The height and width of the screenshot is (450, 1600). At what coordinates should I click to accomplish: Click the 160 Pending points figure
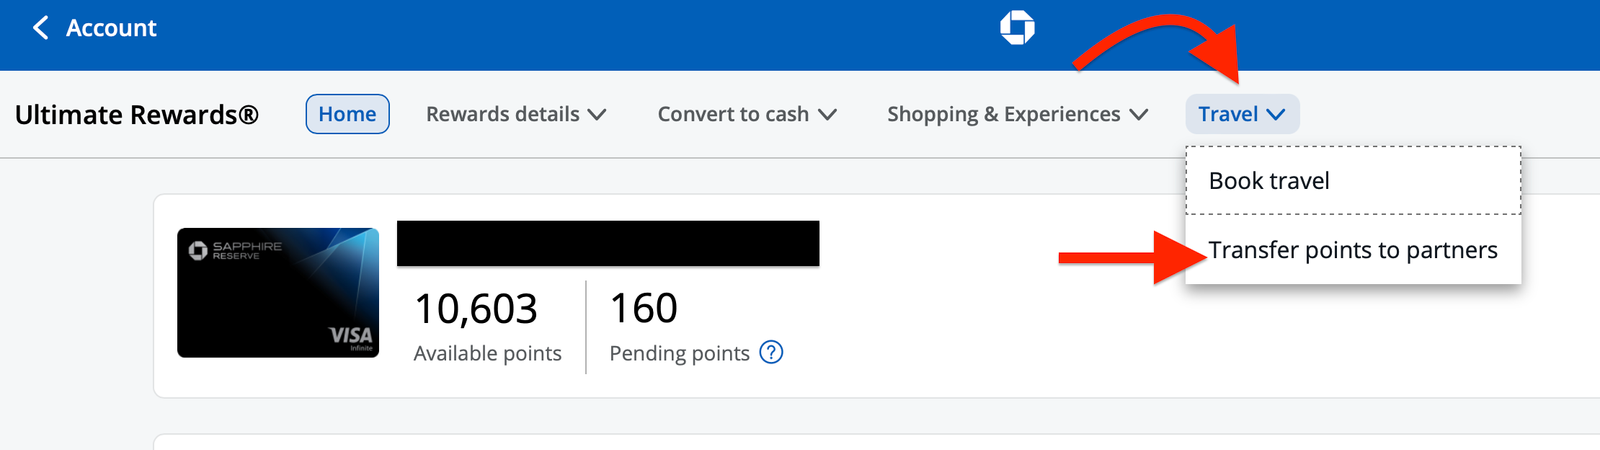pos(644,309)
